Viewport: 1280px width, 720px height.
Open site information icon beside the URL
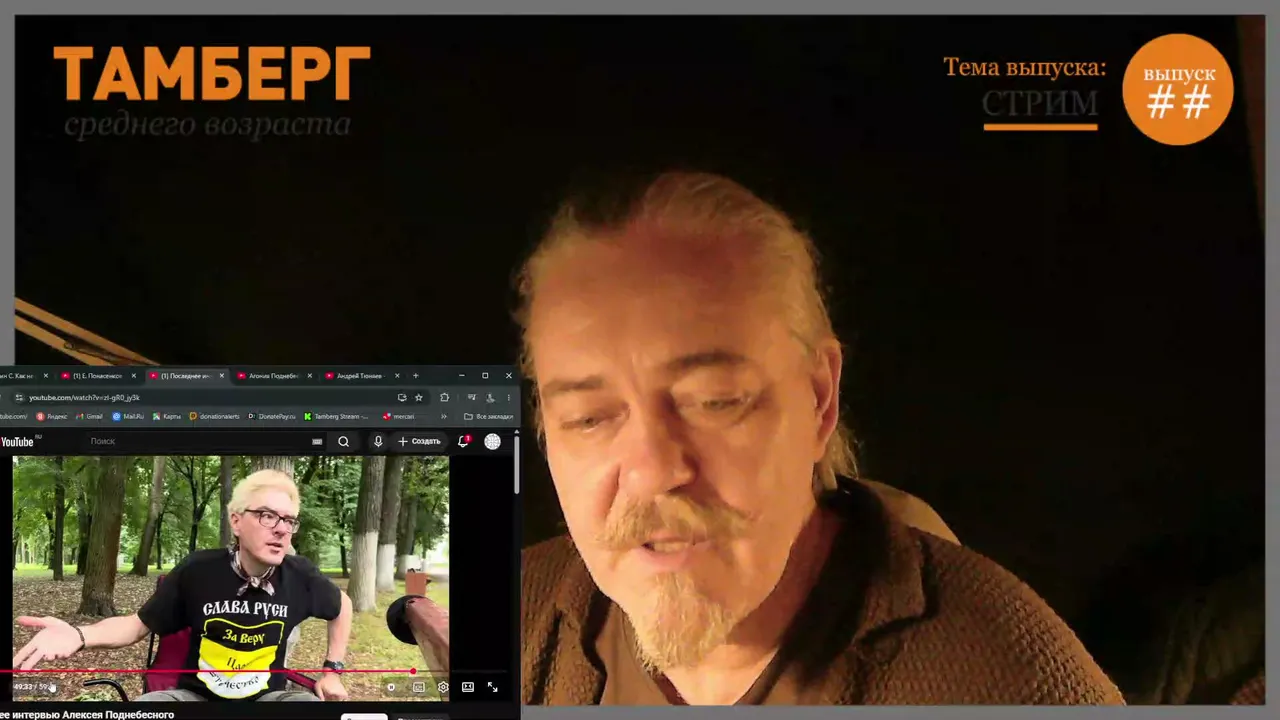19,397
